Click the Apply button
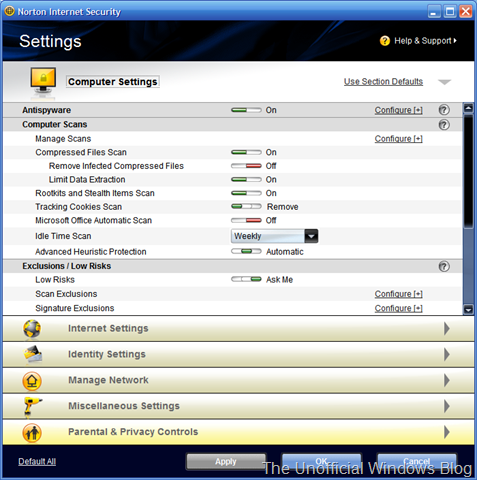 point(226,462)
